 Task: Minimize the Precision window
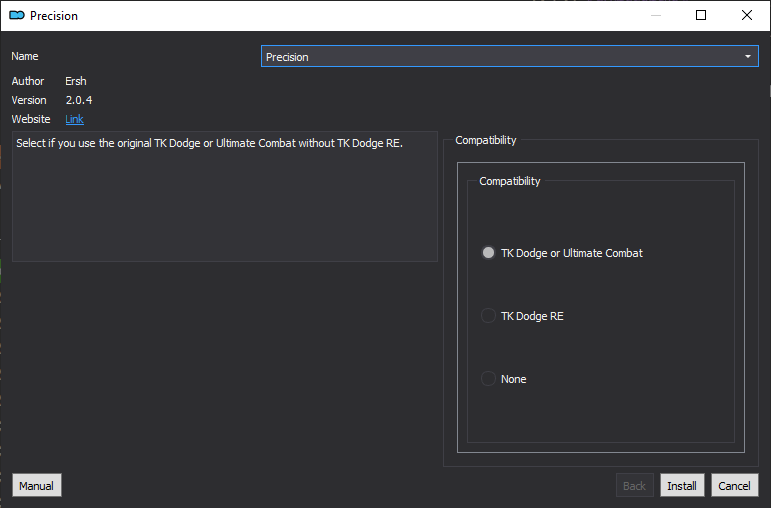(x=655, y=15)
